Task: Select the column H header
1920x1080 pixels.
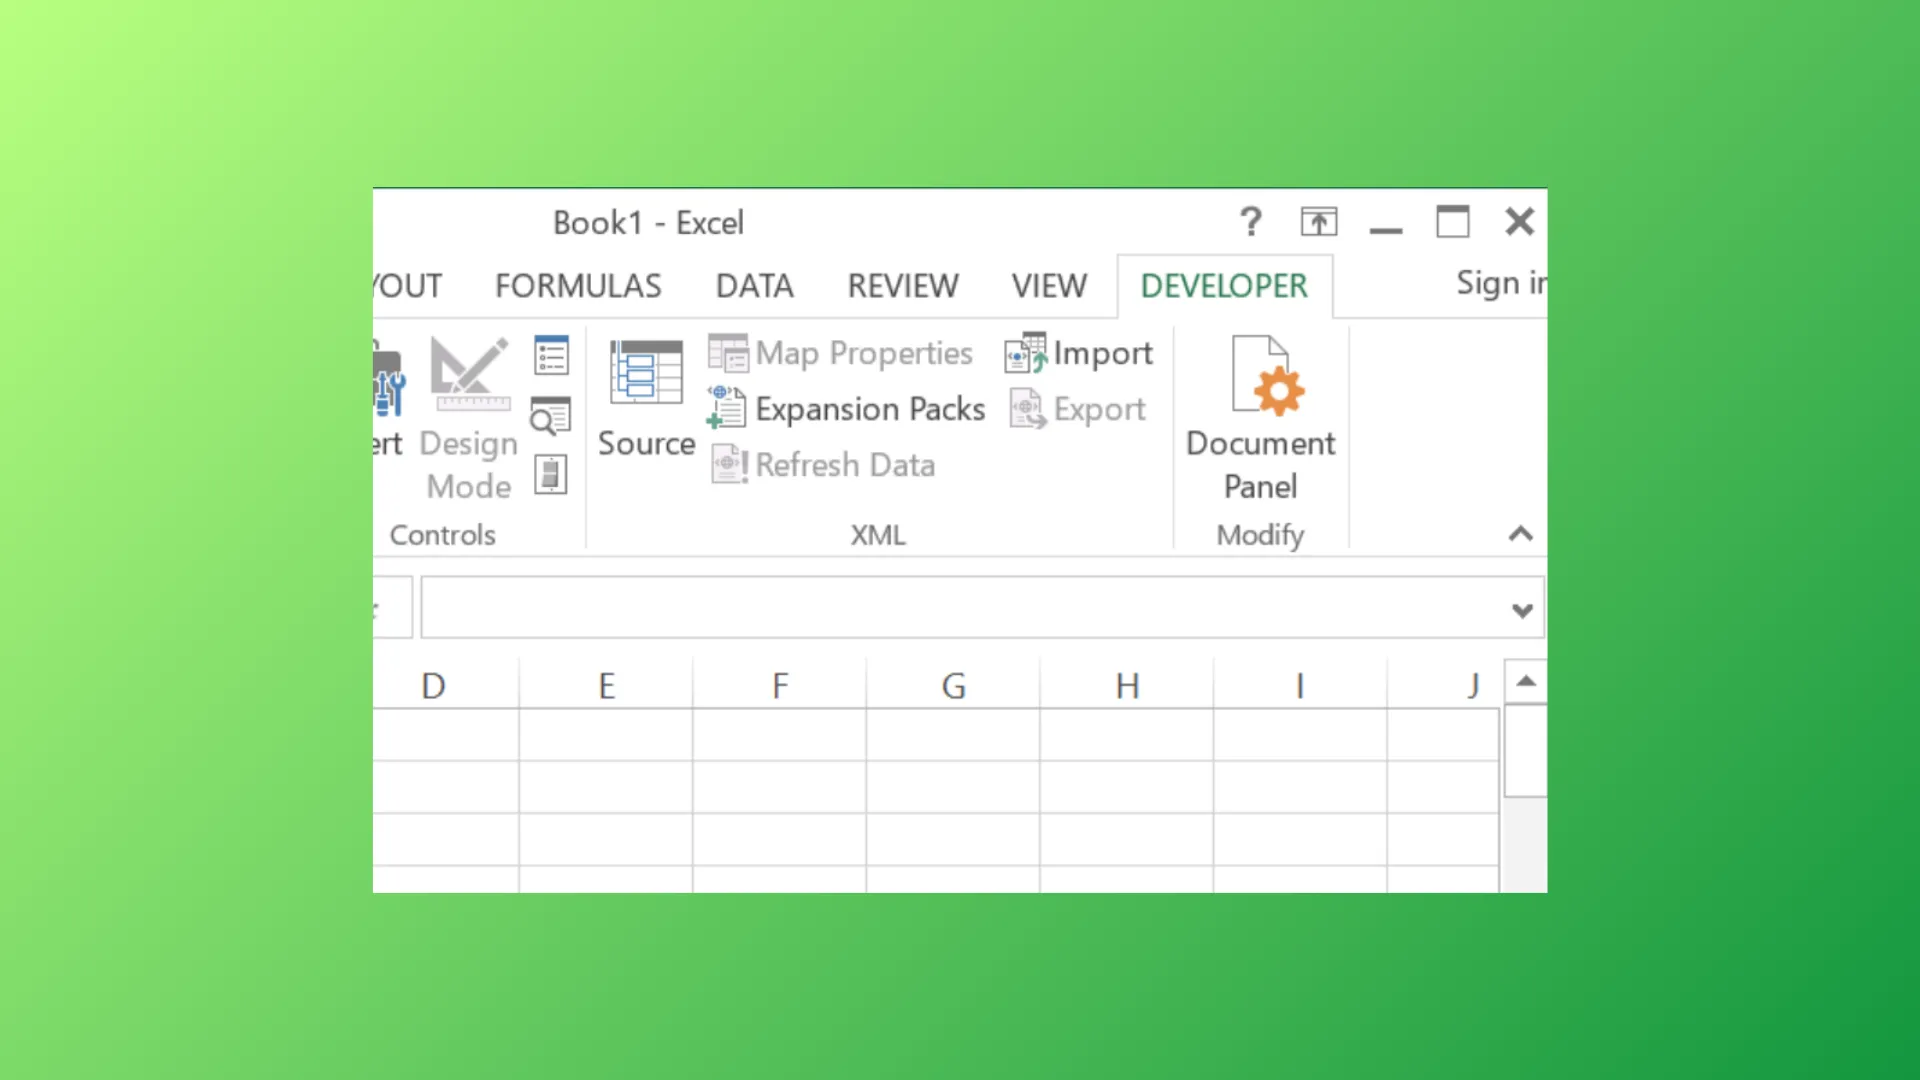Action: point(1126,685)
